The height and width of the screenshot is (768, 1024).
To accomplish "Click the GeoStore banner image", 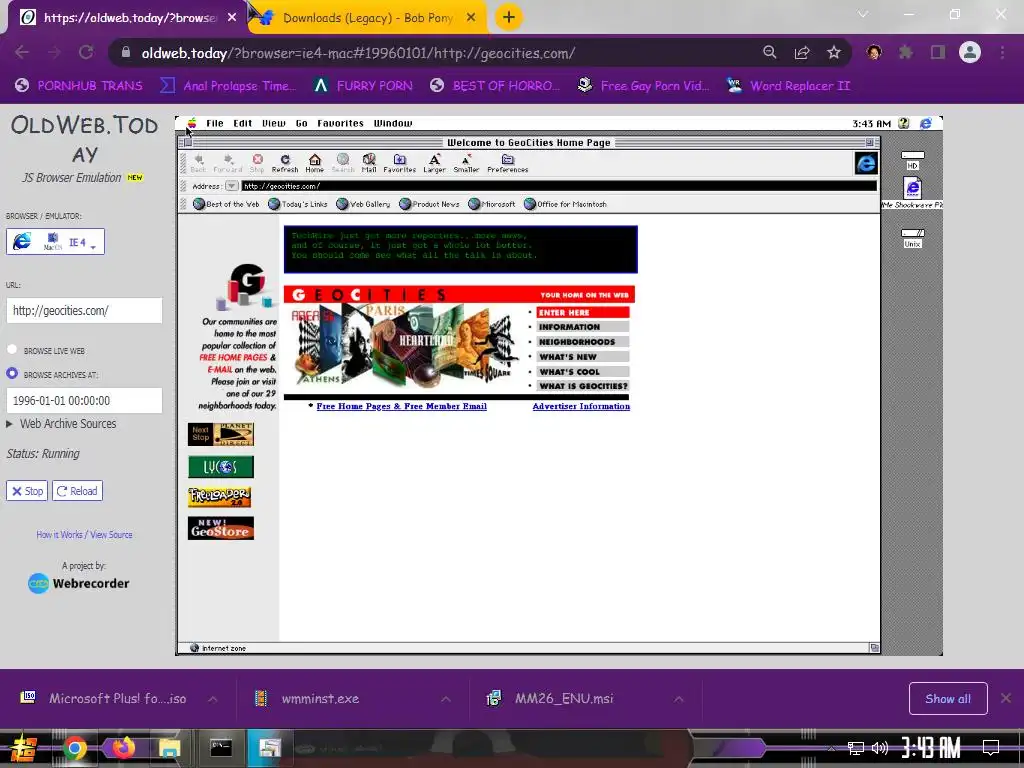I will coord(221,528).
